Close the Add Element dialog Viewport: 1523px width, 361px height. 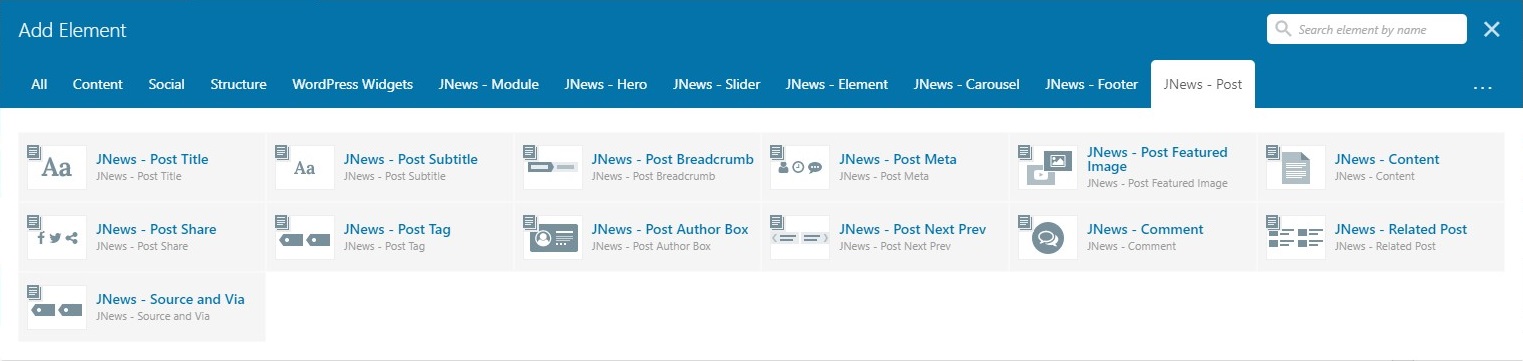tap(1492, 30)
